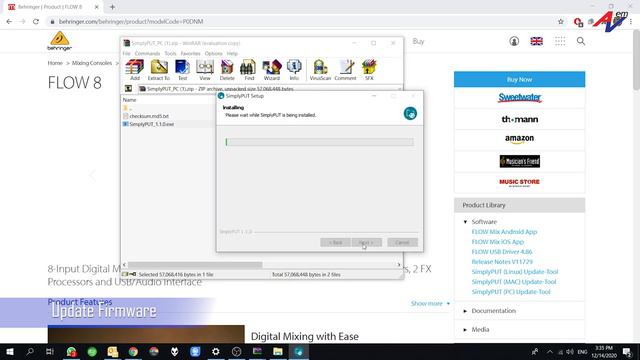Screen dimensions: 640x360
Task: Open the taskbar search icon
Action: click(30, 351)
